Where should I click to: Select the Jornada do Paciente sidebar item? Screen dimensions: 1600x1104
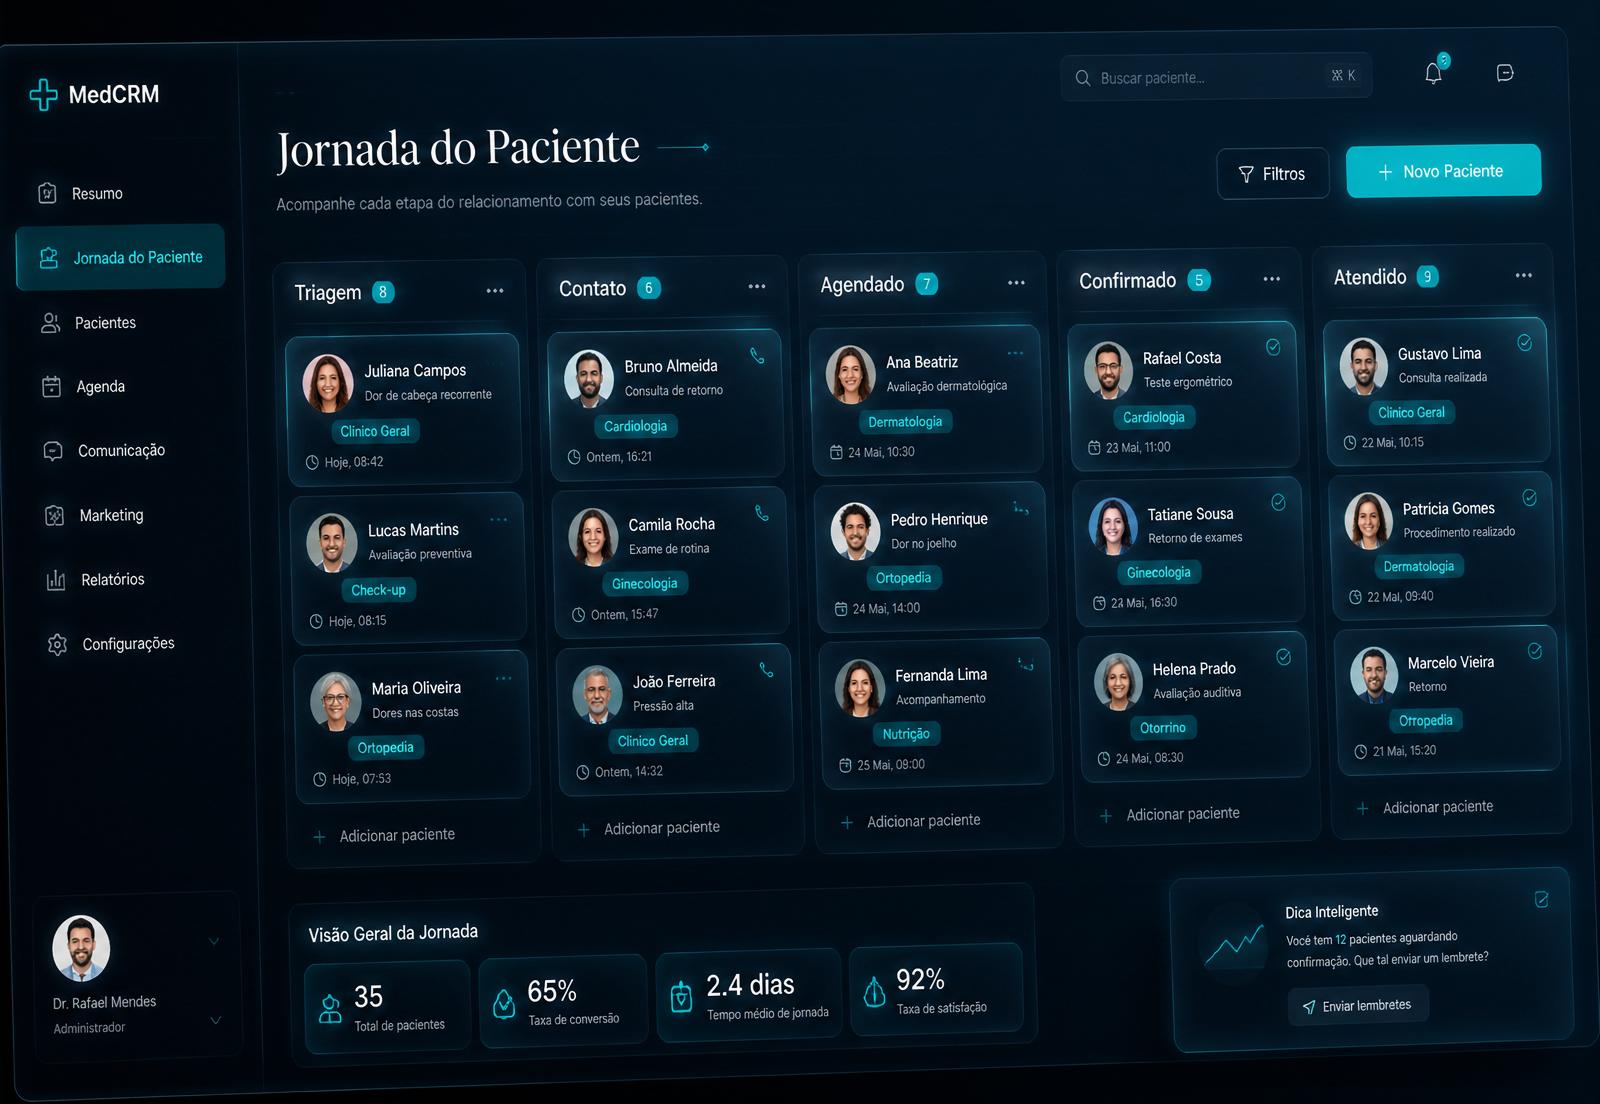(x=120, y=257)
